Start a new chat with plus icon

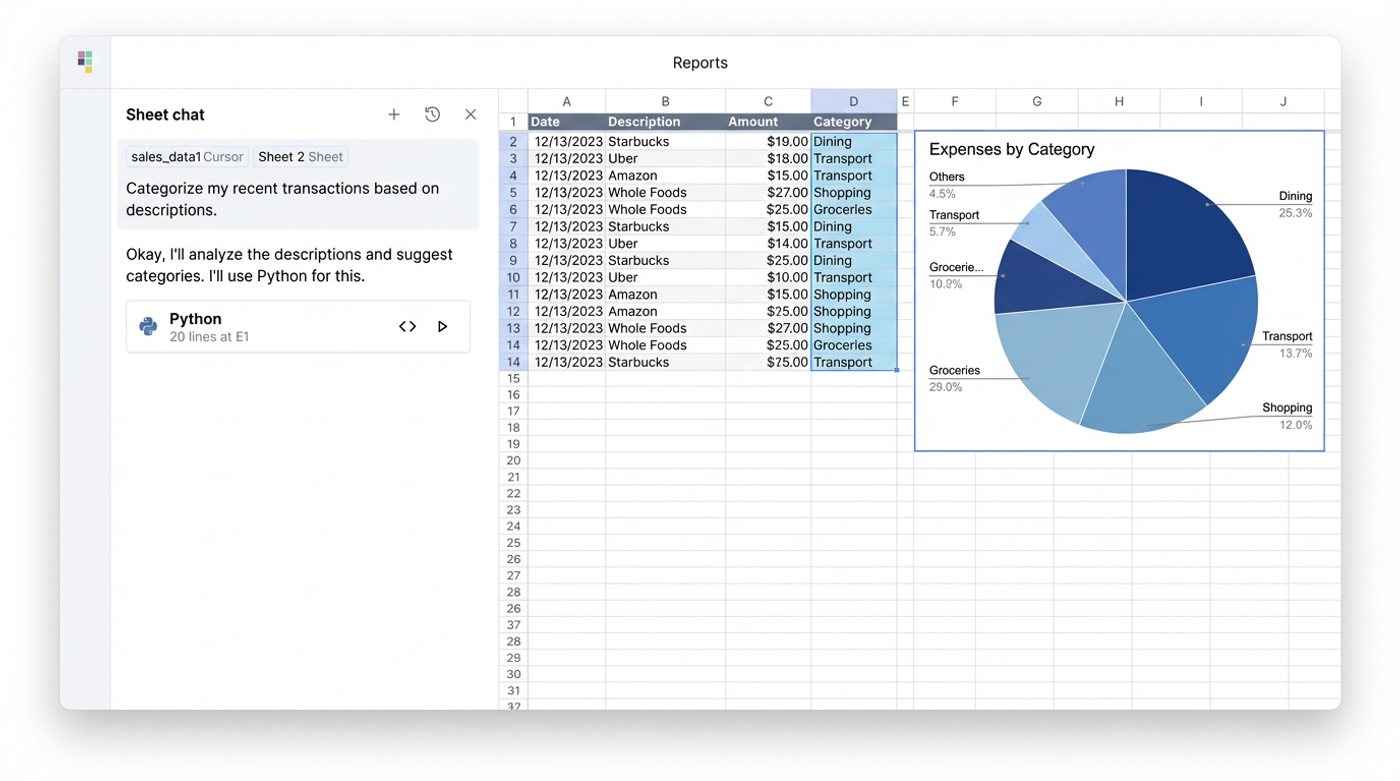tap(394, 115)
